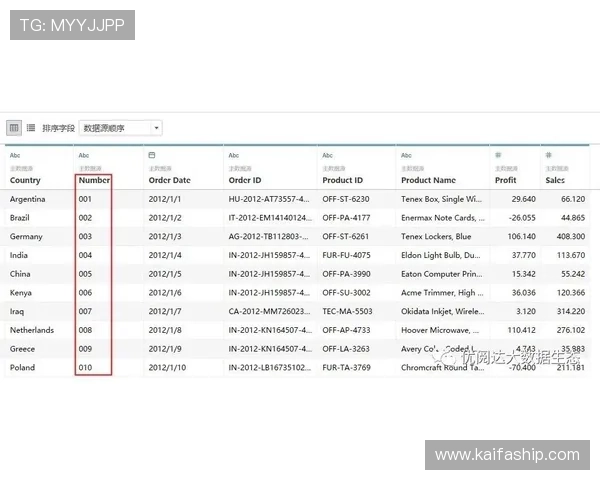
Task: Click the Greece cell
Action: [x=23, y=349]
